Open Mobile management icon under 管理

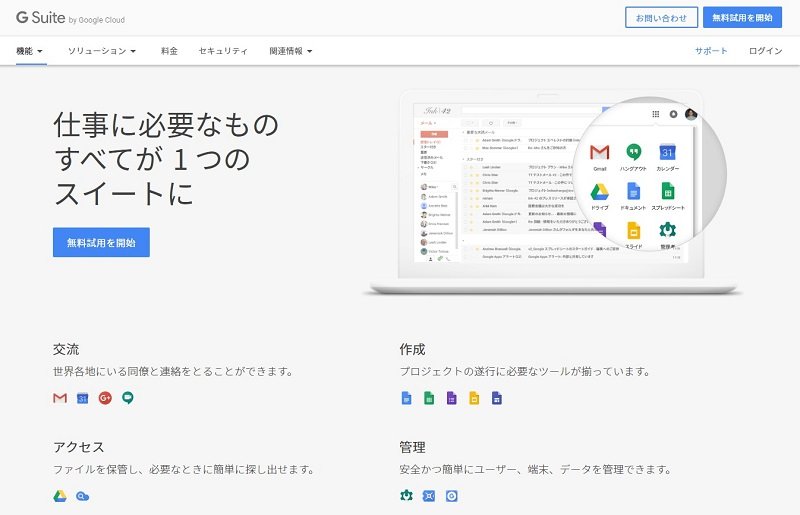point(452,496)
